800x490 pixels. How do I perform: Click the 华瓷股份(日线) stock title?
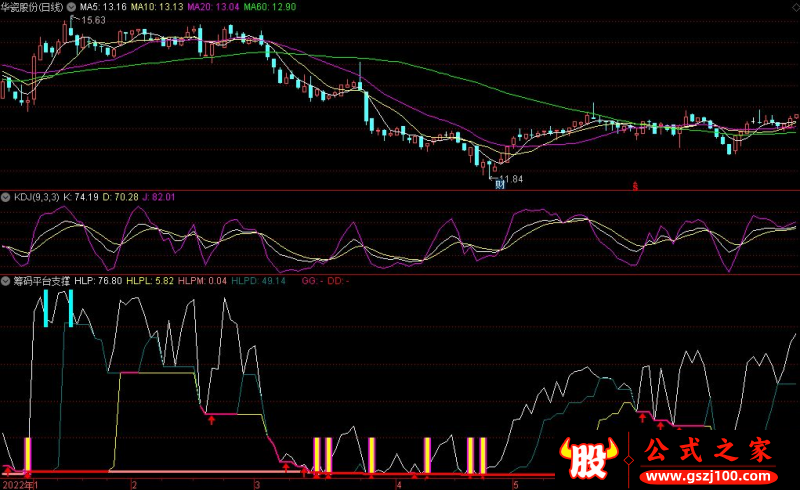click(x=32, y=7)
